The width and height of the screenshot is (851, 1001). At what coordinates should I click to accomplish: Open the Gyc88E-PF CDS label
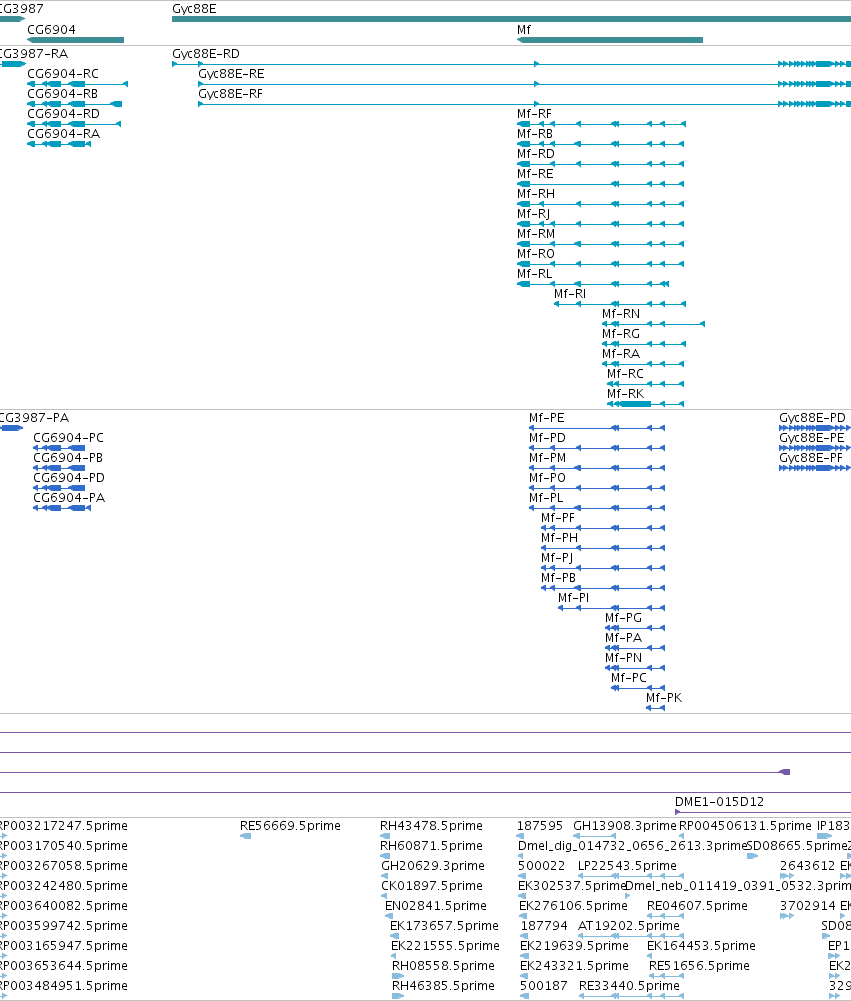click(811, 458)
